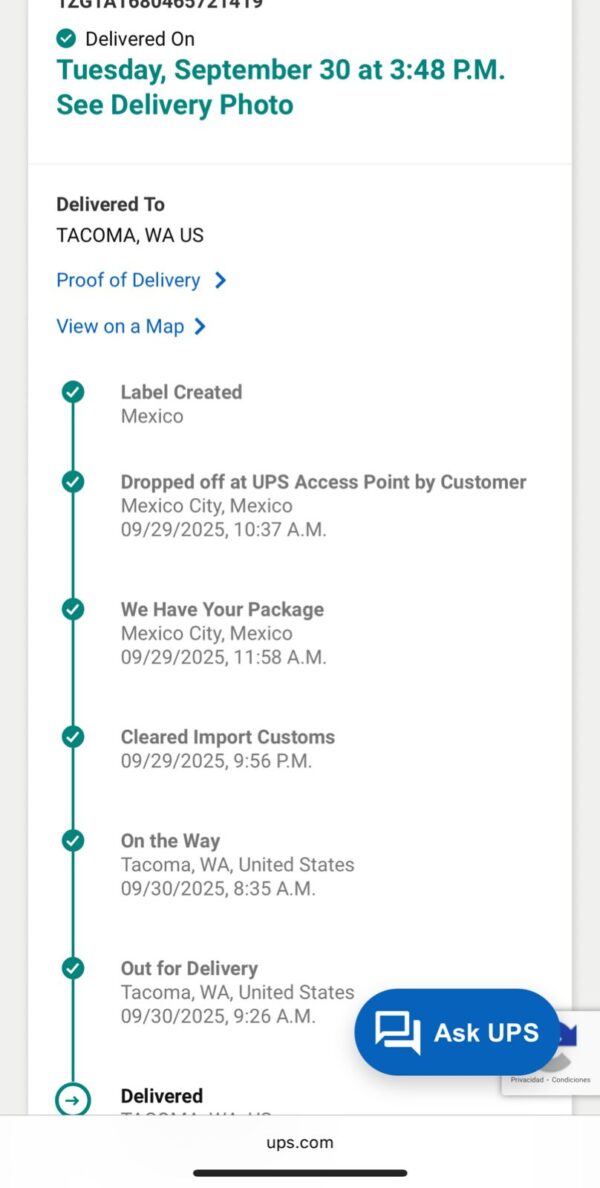The height and width of the screenshot is (1188, 600).
Task: Click the On the Way checkmark icon
Action: [x=73, y=841]
